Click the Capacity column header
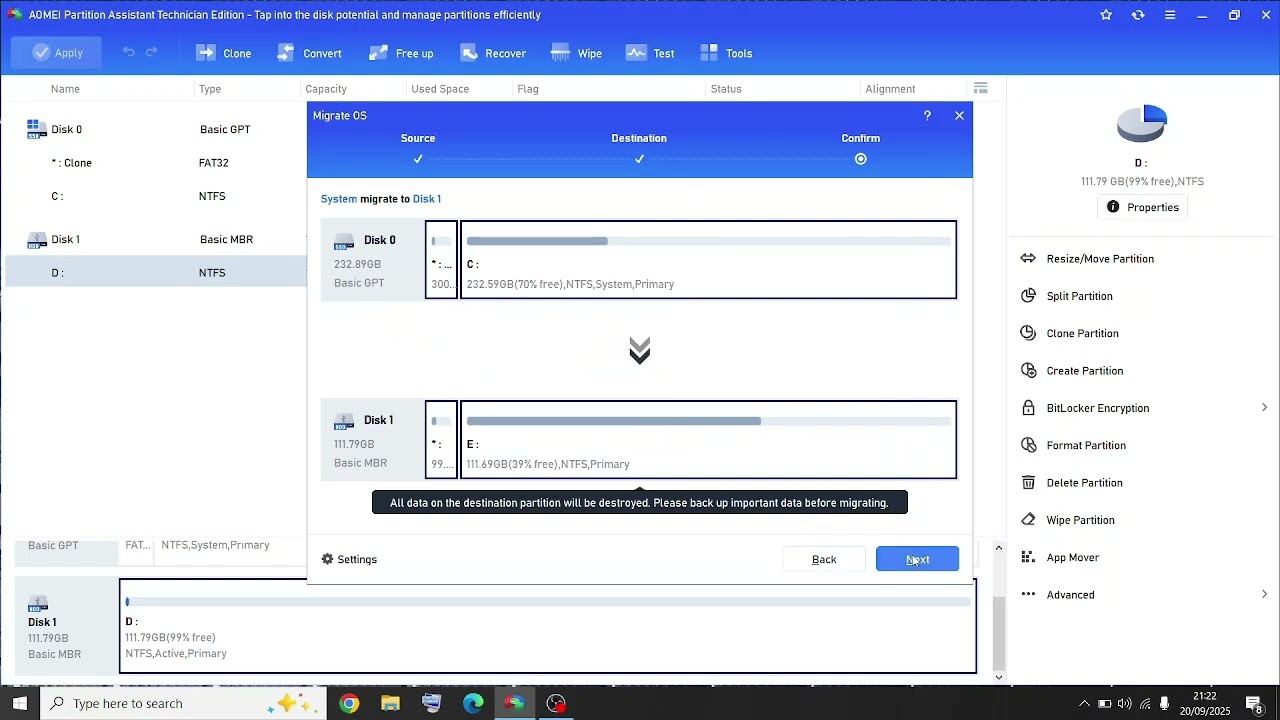The height and width of the screenshot is (720, 1280). (326, 89)
